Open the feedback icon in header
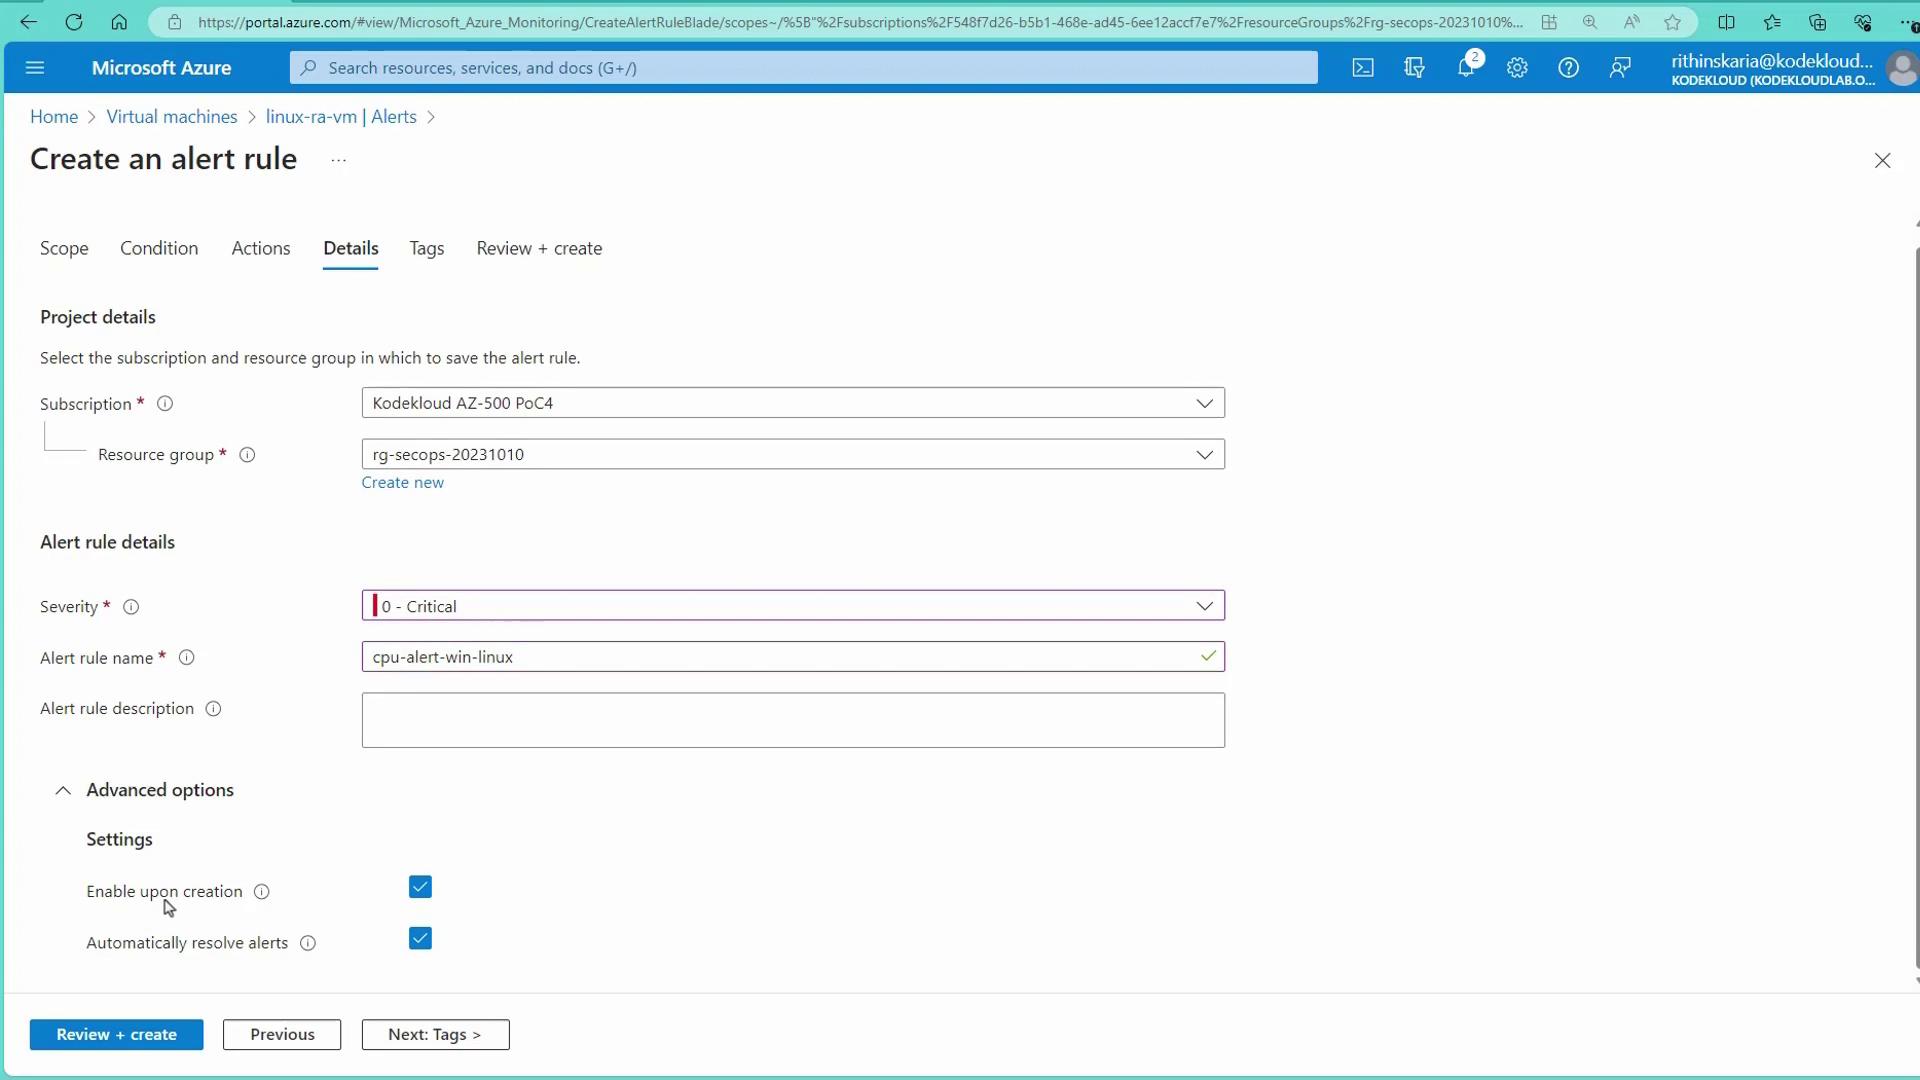The image size is (1920, 1080). 1620,68
